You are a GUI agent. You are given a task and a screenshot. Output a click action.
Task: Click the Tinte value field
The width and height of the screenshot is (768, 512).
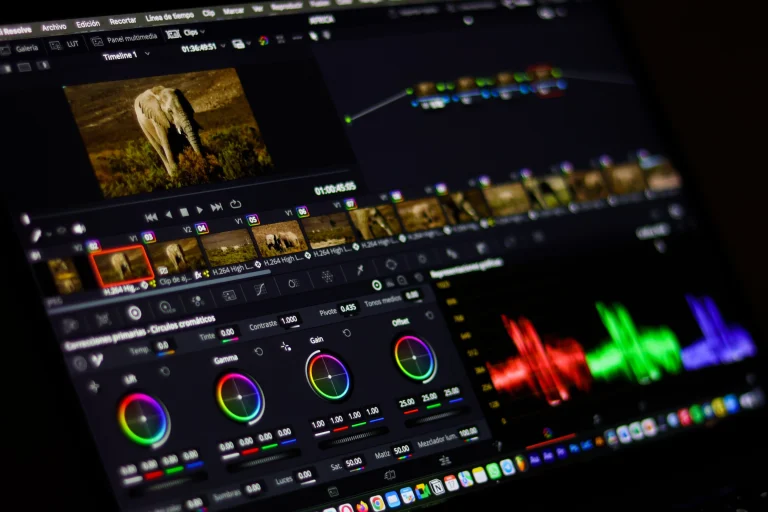tap(227, 332)
